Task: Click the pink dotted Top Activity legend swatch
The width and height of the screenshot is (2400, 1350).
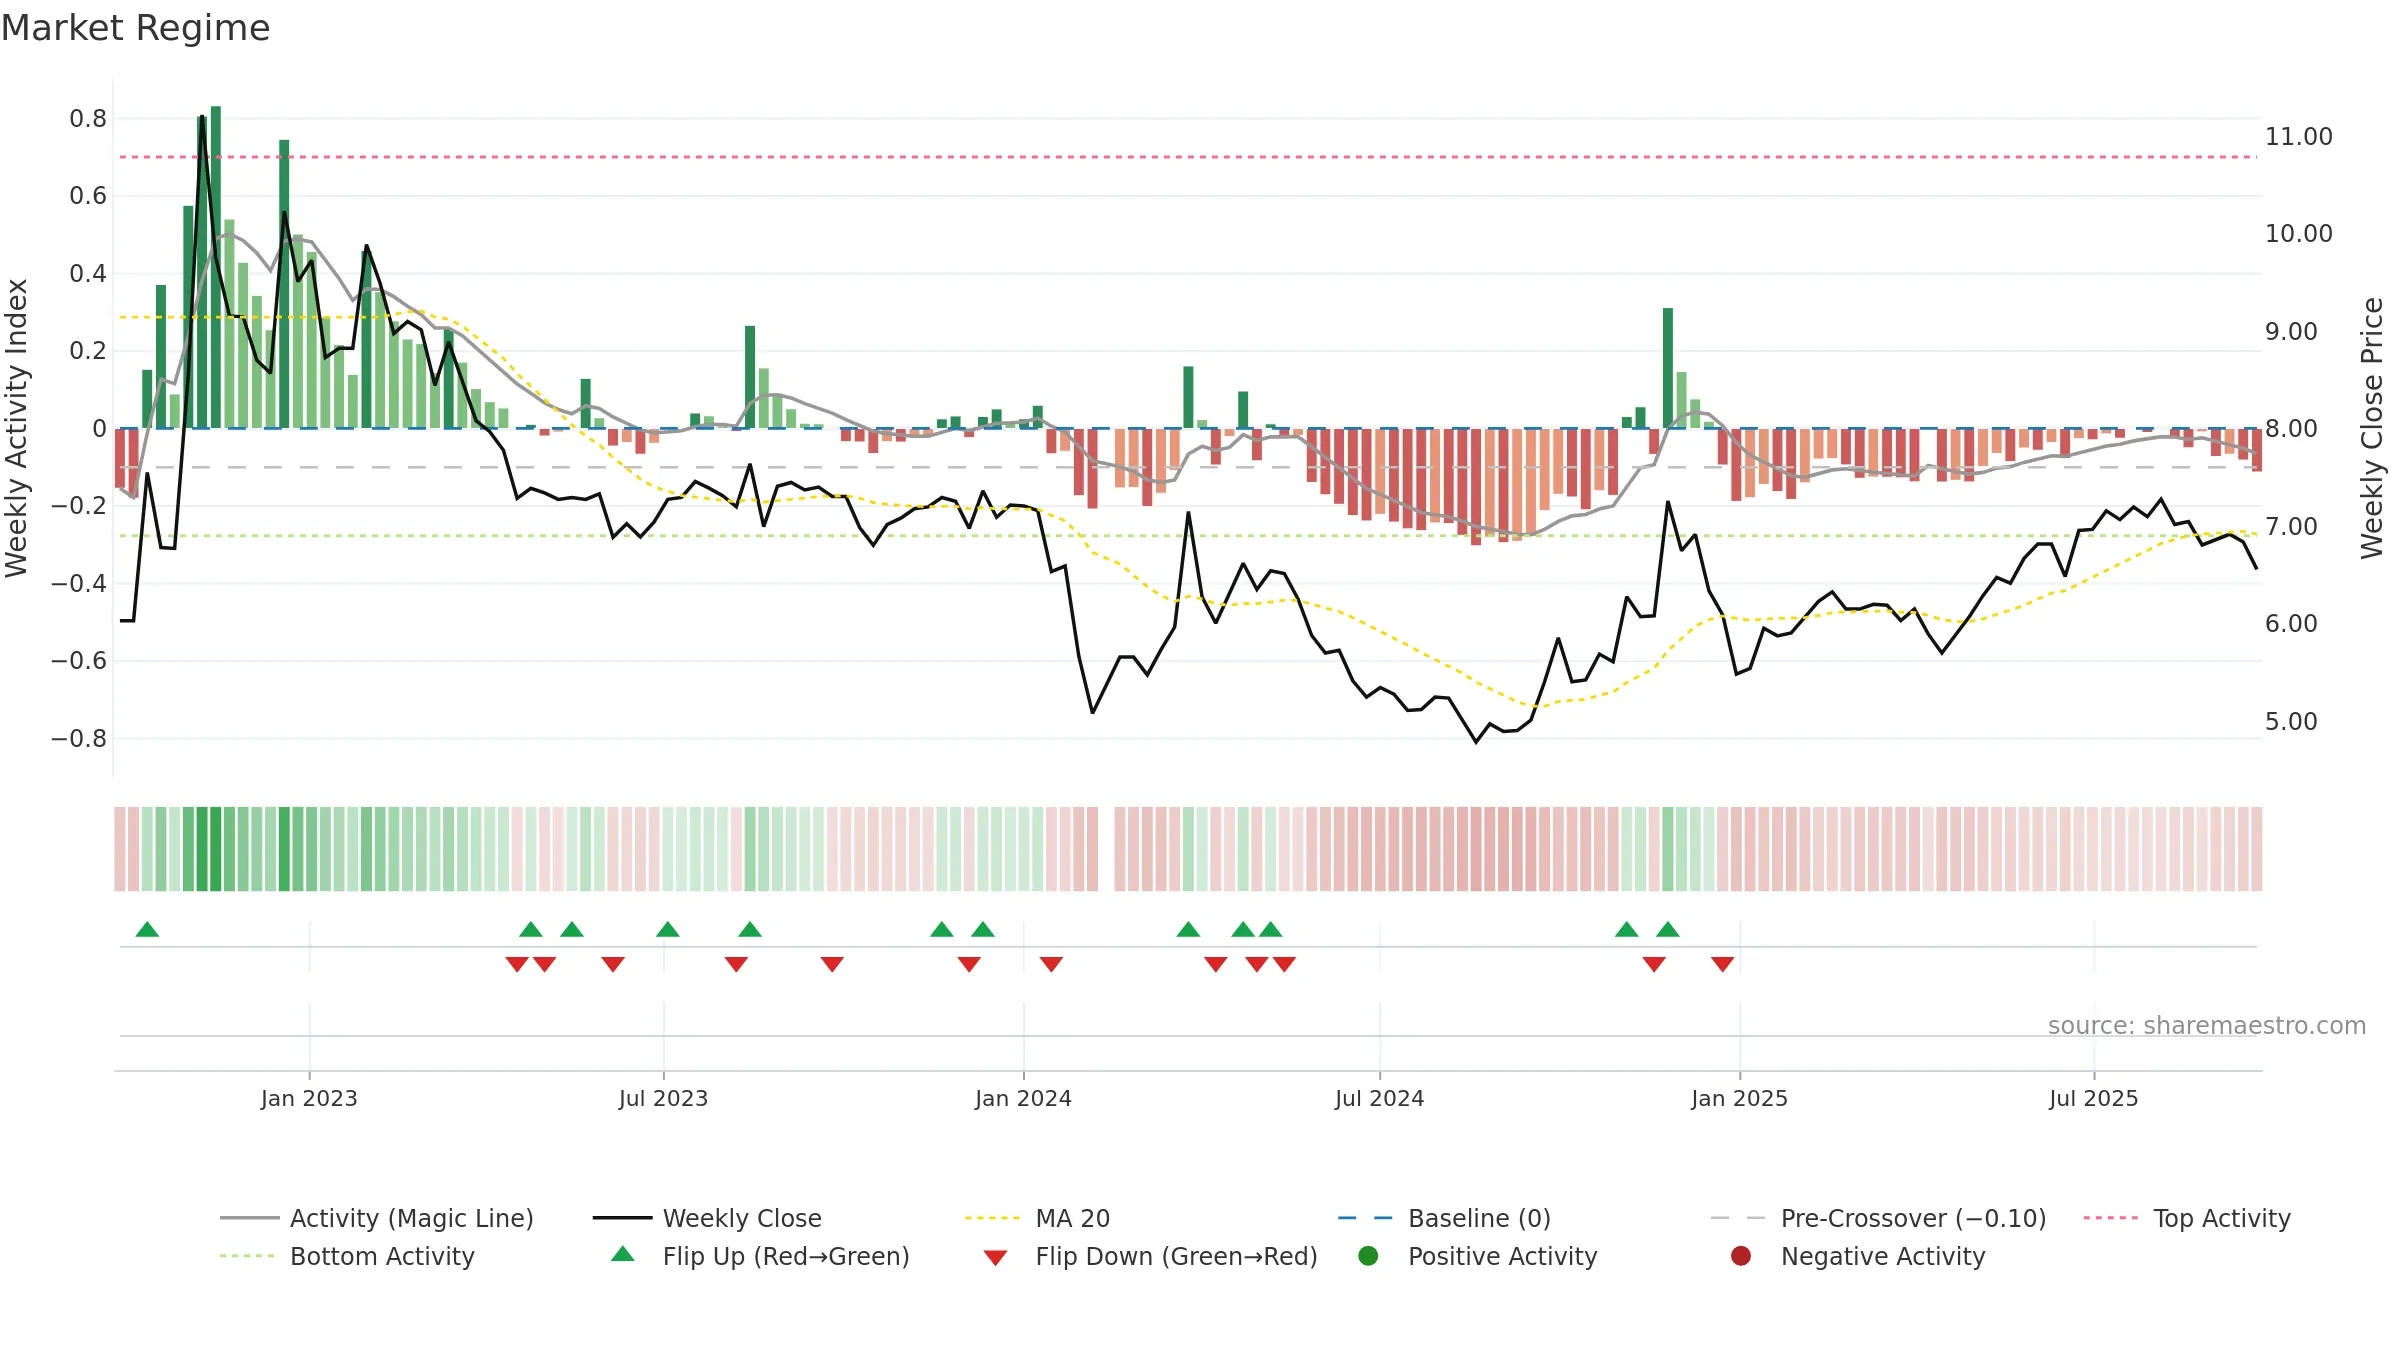Action: [2112, 1218]
